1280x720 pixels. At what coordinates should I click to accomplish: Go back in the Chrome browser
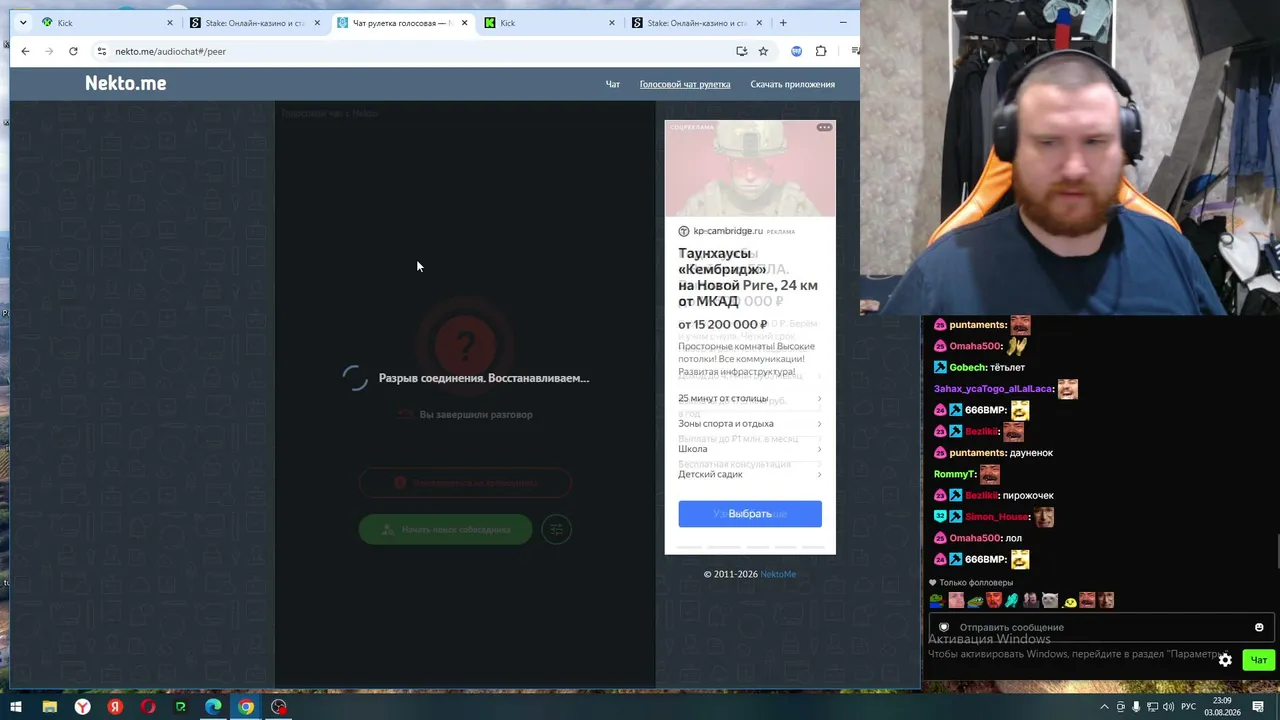(x=25, y=51)
